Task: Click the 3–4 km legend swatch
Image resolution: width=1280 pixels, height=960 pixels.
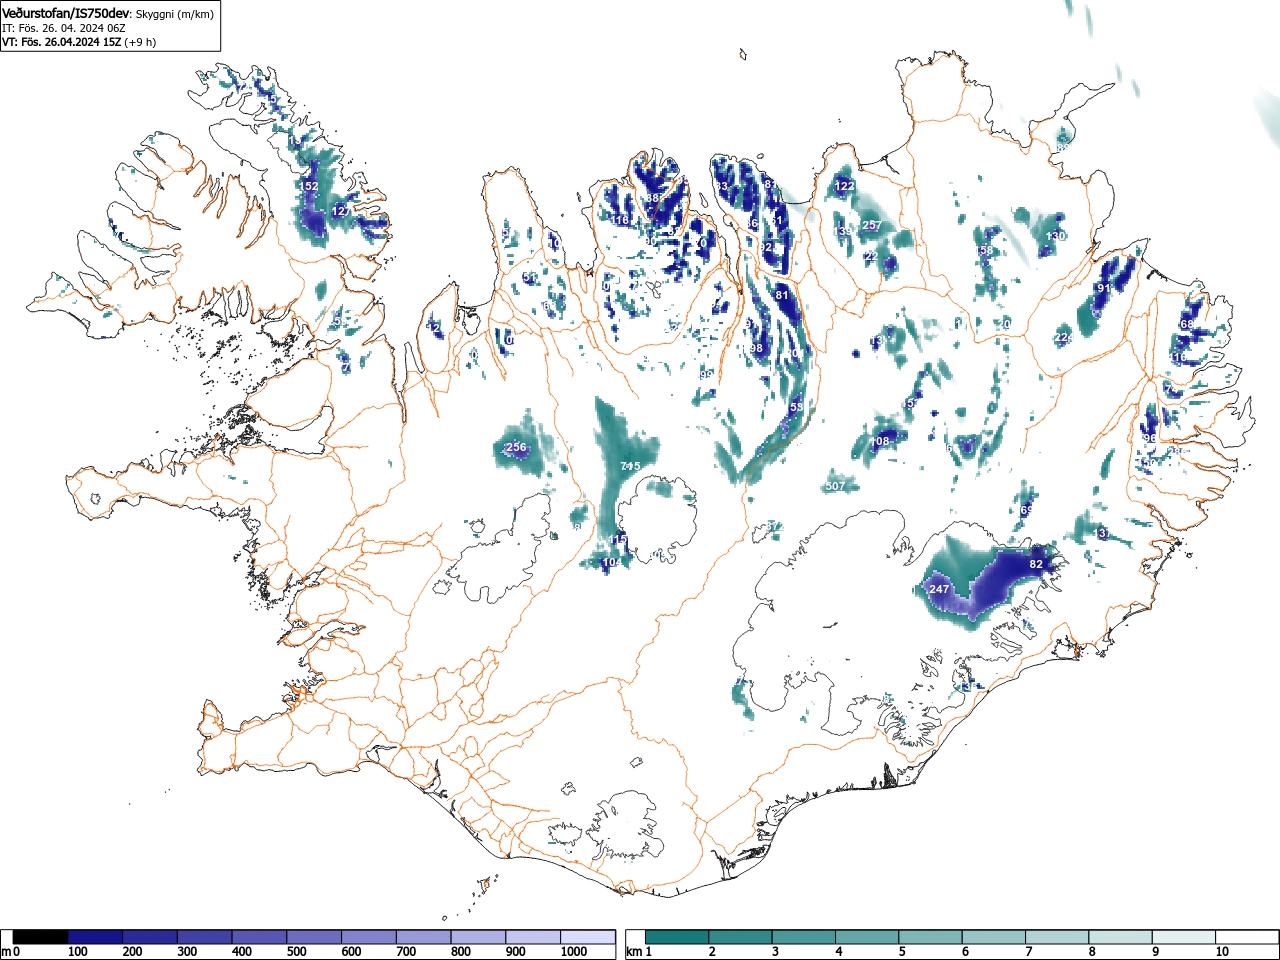Action: (x=805, y=937)
